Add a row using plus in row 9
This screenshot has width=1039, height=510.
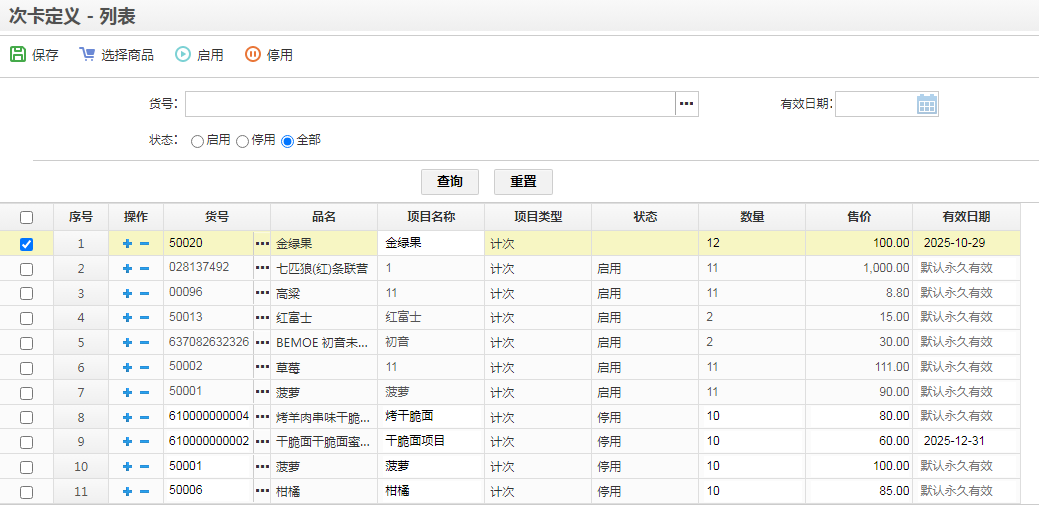(x=127, y=442)
